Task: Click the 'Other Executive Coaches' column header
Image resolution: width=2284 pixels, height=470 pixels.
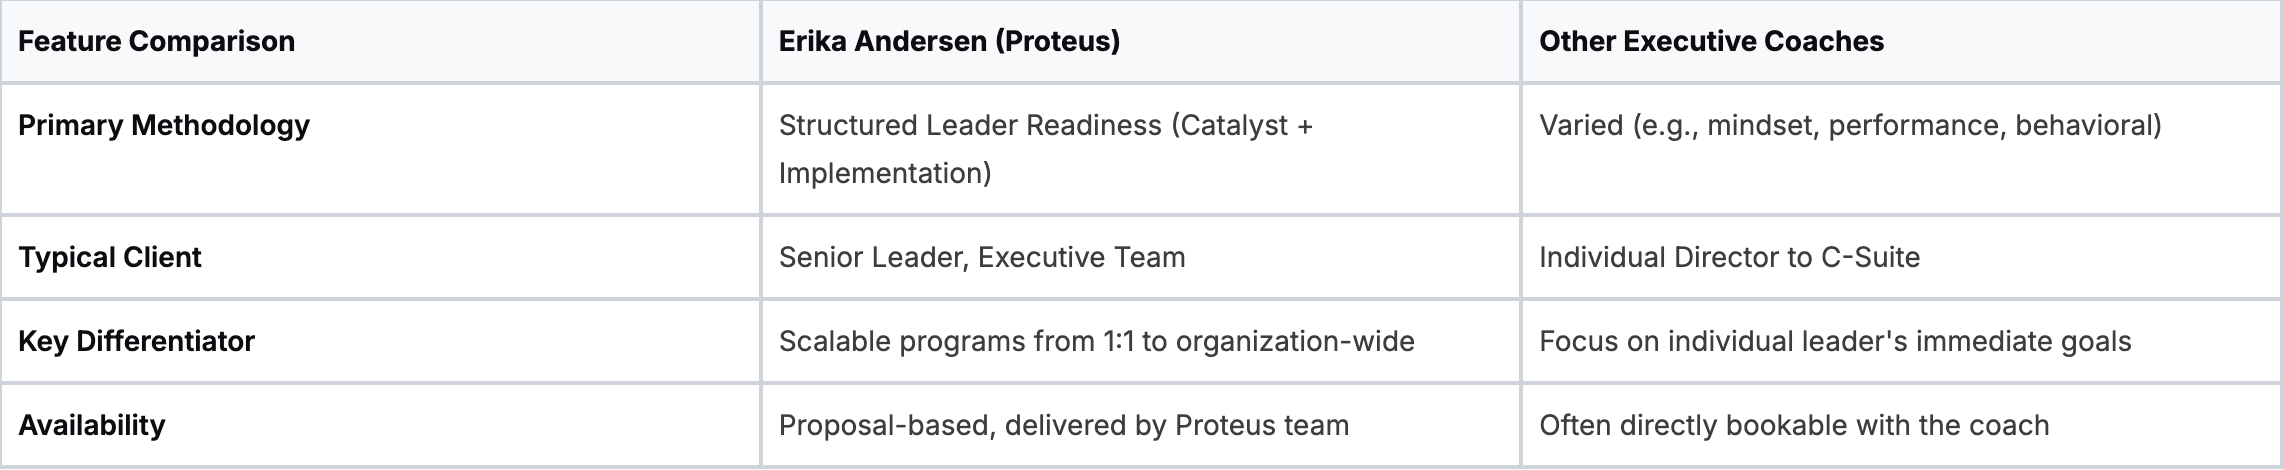Action: click(1711, 41)
